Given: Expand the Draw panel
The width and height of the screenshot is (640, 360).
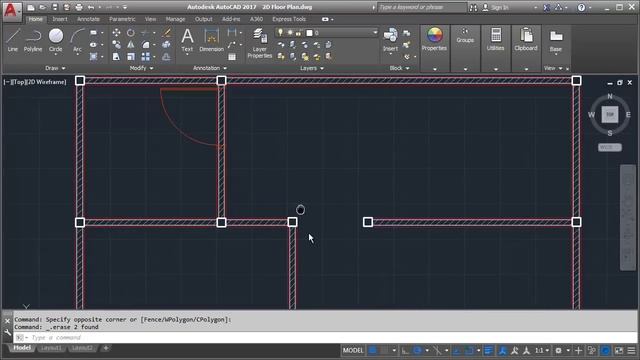Looking at the screenshot, I should tap(55, 68).
